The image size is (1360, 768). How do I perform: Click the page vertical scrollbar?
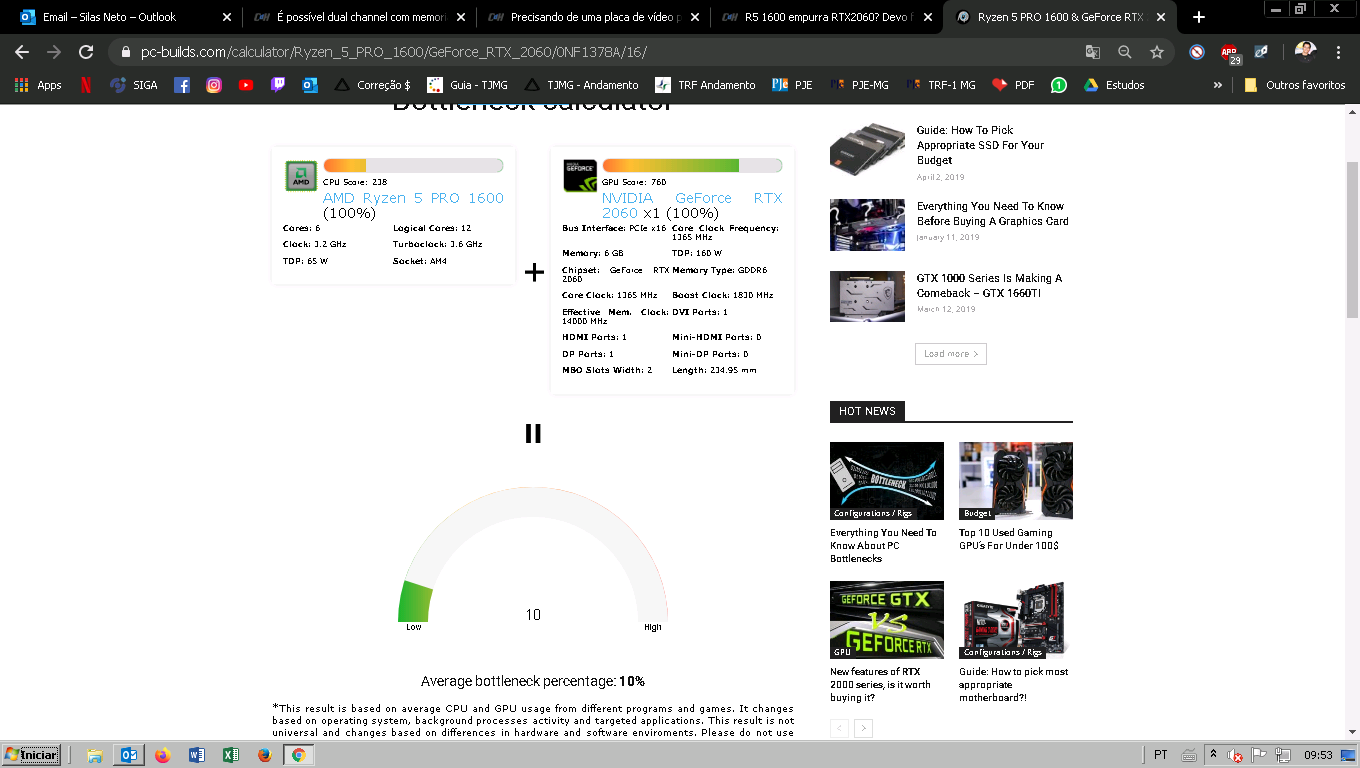[1352, 240]
